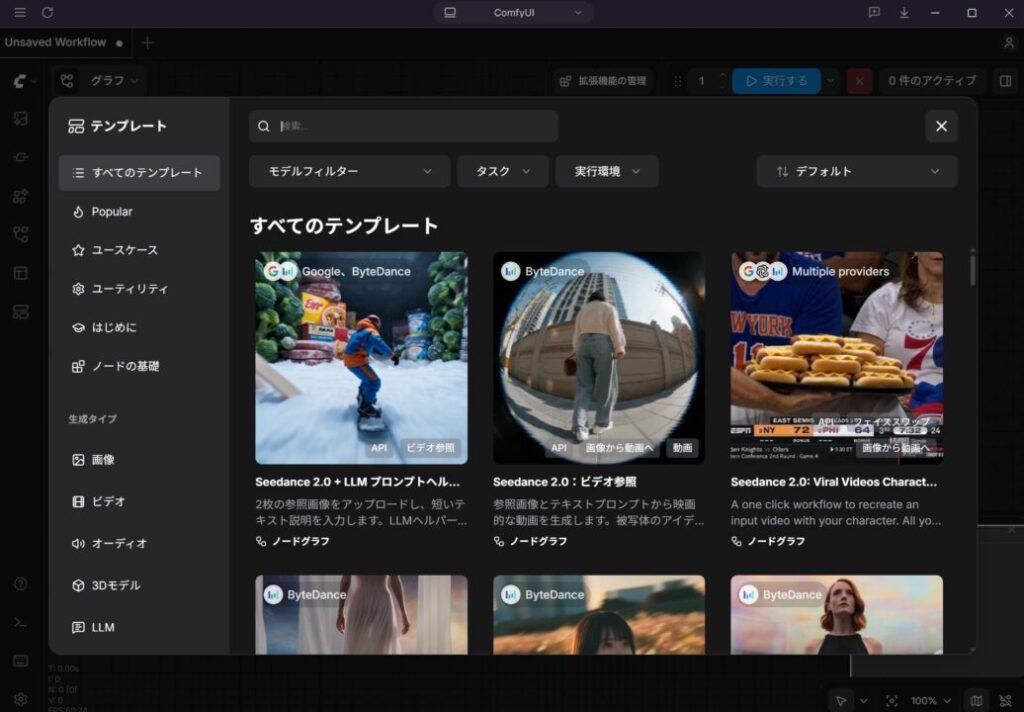
Task: Expand the pointer mode chevron at bottom right
Action: pos(863,700)
